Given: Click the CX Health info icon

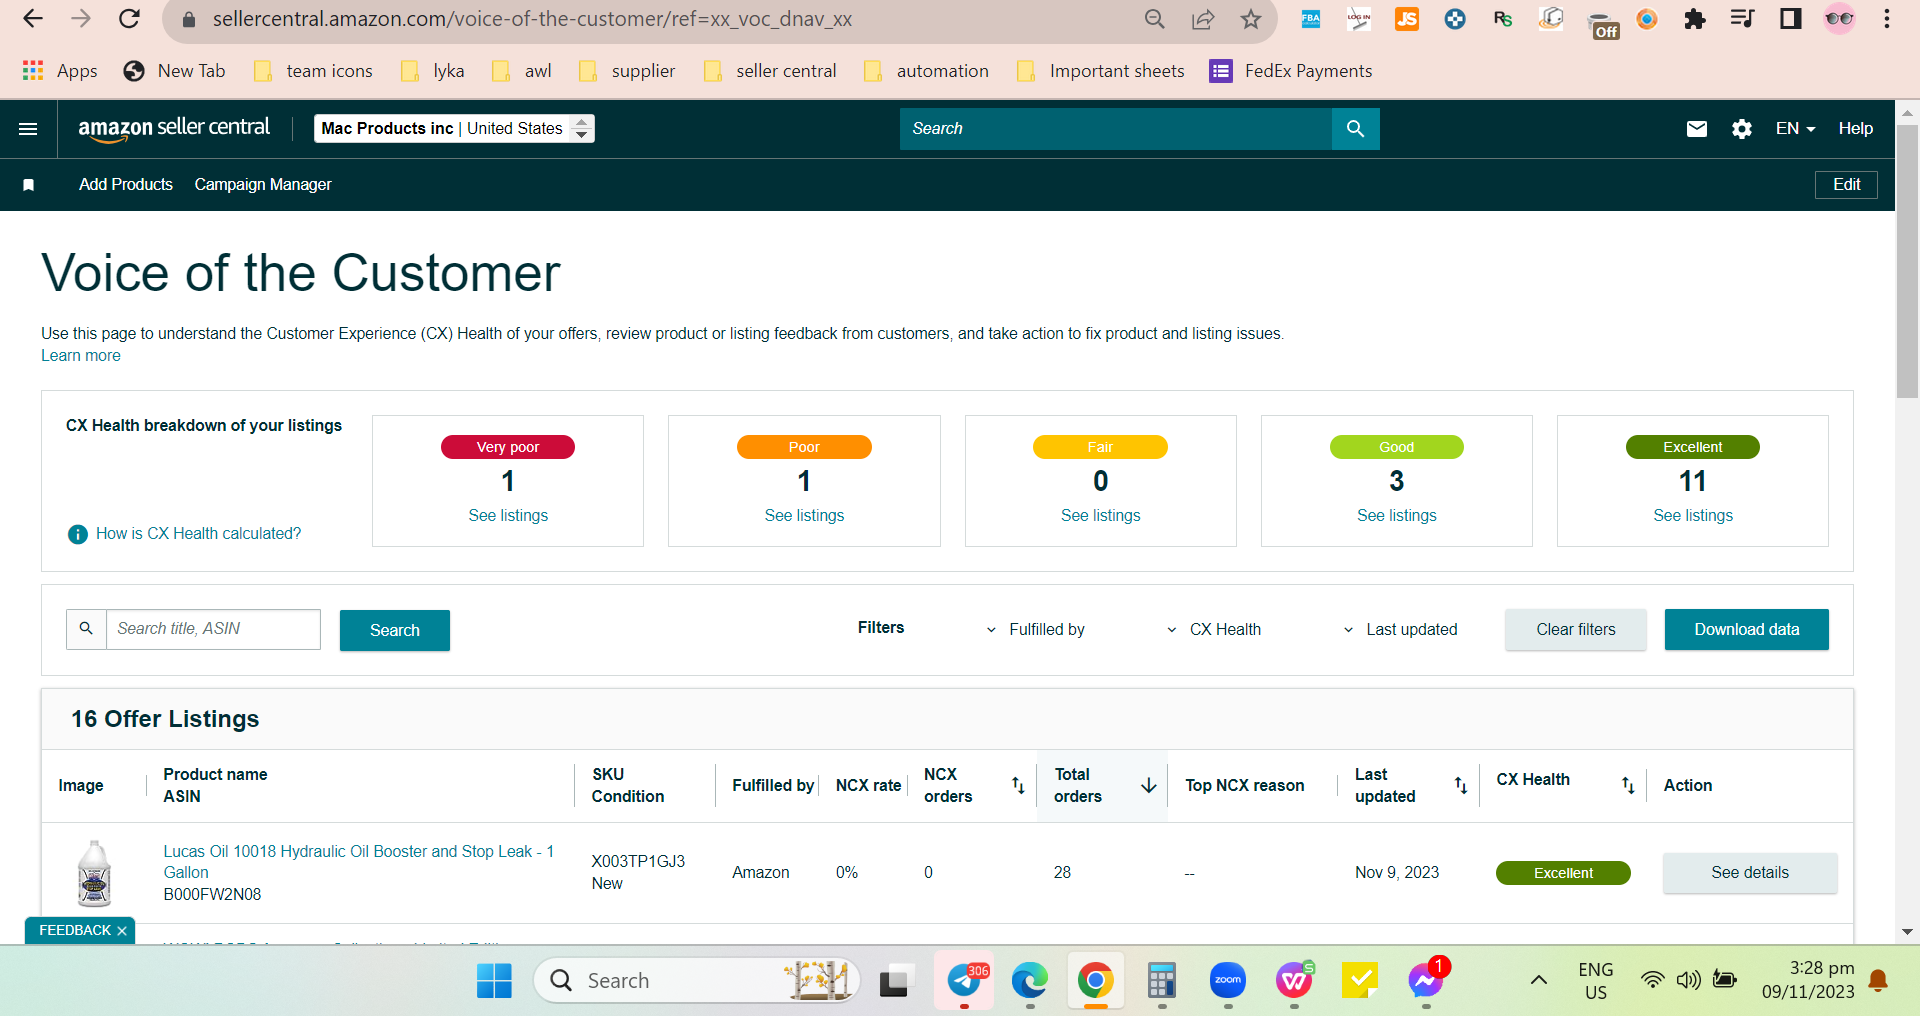Looking at the screenshot, I should 77,534.
